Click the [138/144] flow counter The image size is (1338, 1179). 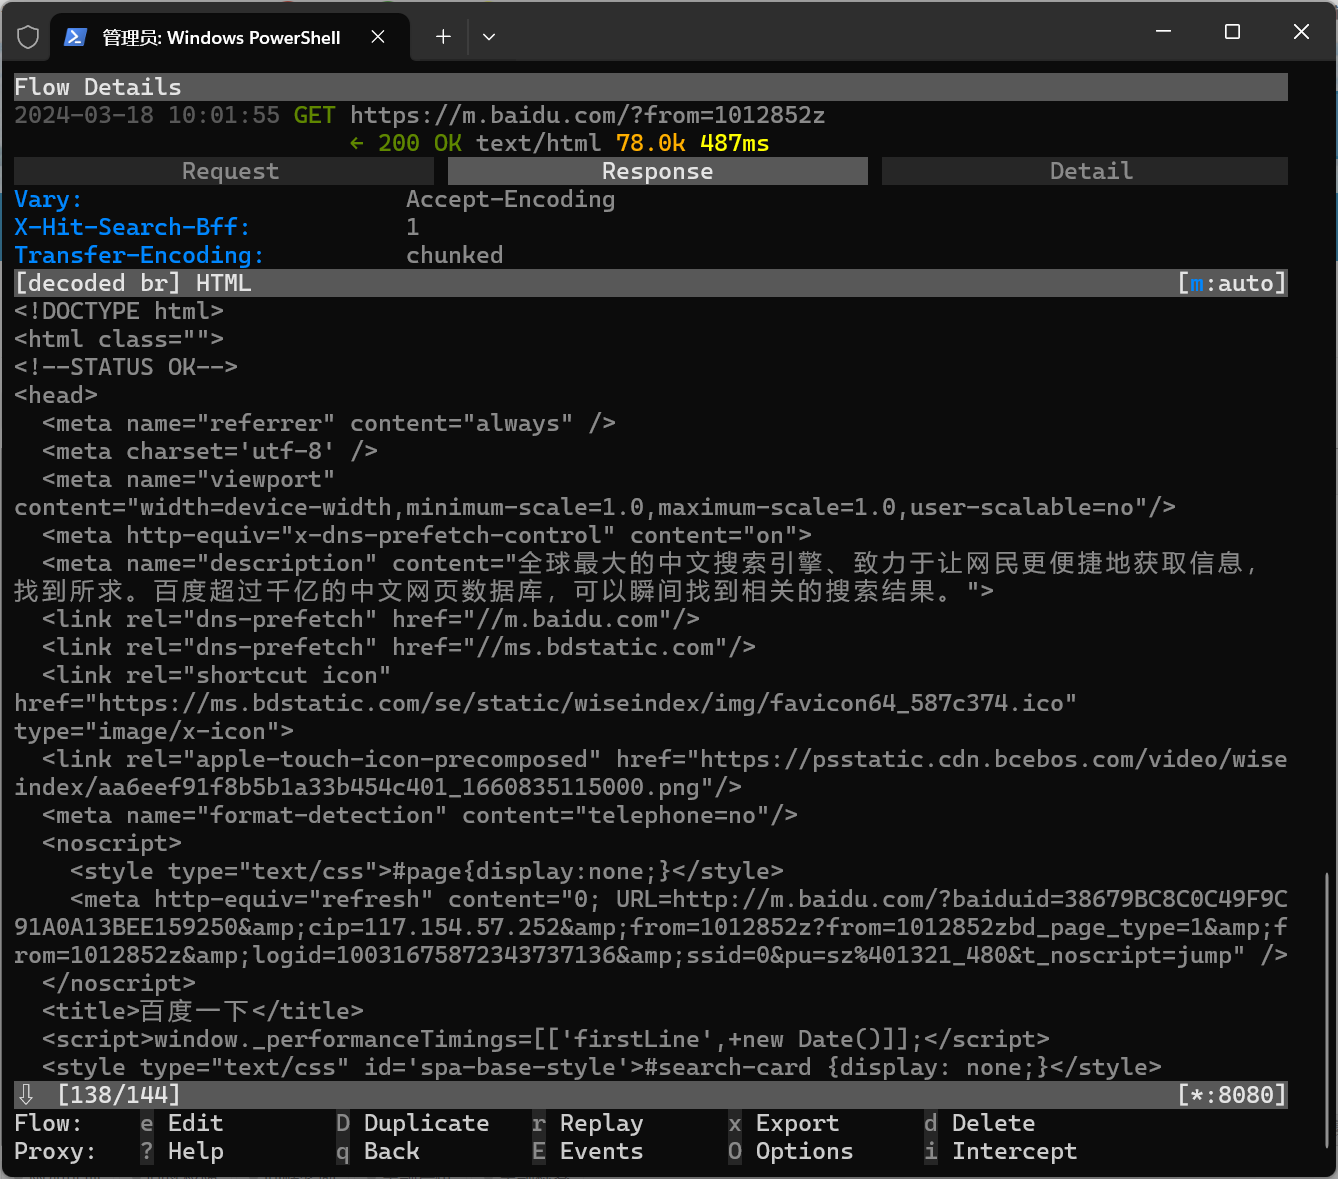click(119, 1095)
